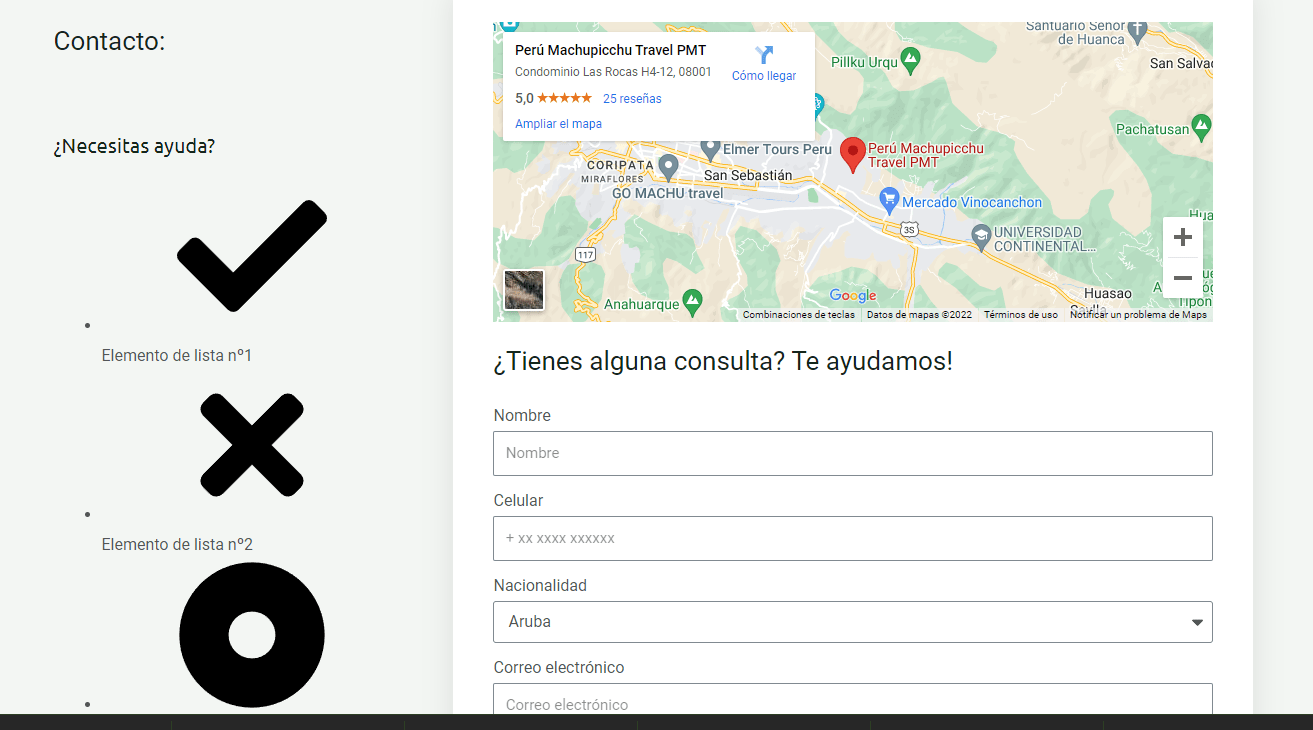Click the Mercado Vinocanchon shopping marker
Viewport: 1313px width, 730px height.
pyautogui.click(x=889, y=201)
